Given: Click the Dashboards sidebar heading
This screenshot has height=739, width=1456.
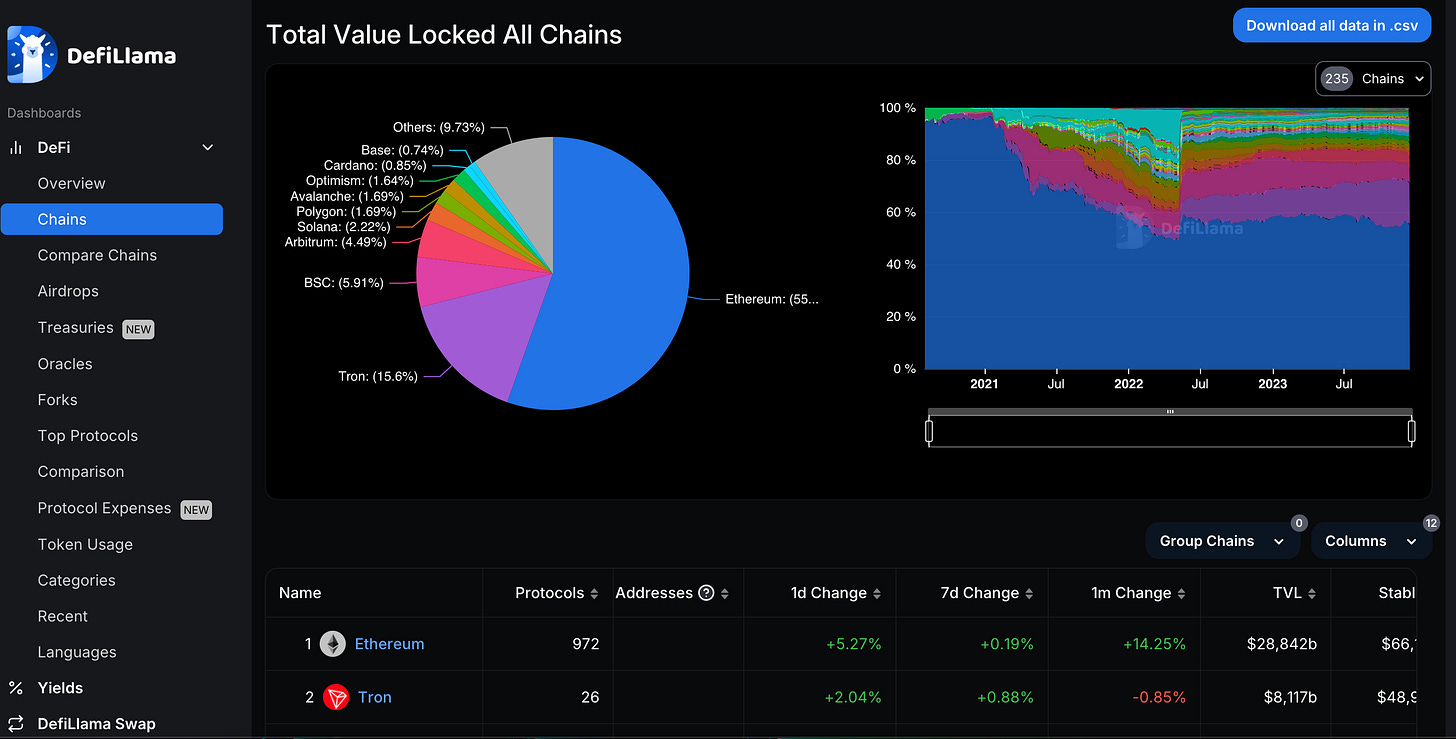Looking at the screenshot, I should [x=44, y=113].
